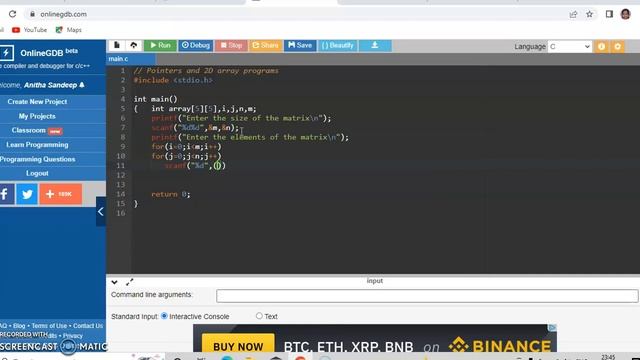Click the Command line arguments field

pyautogui.click(x=427, y=296)
